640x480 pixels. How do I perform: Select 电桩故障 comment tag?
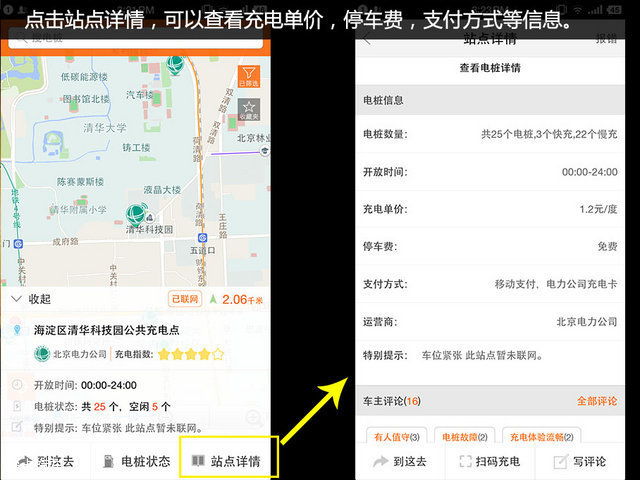tap(464, 436)
